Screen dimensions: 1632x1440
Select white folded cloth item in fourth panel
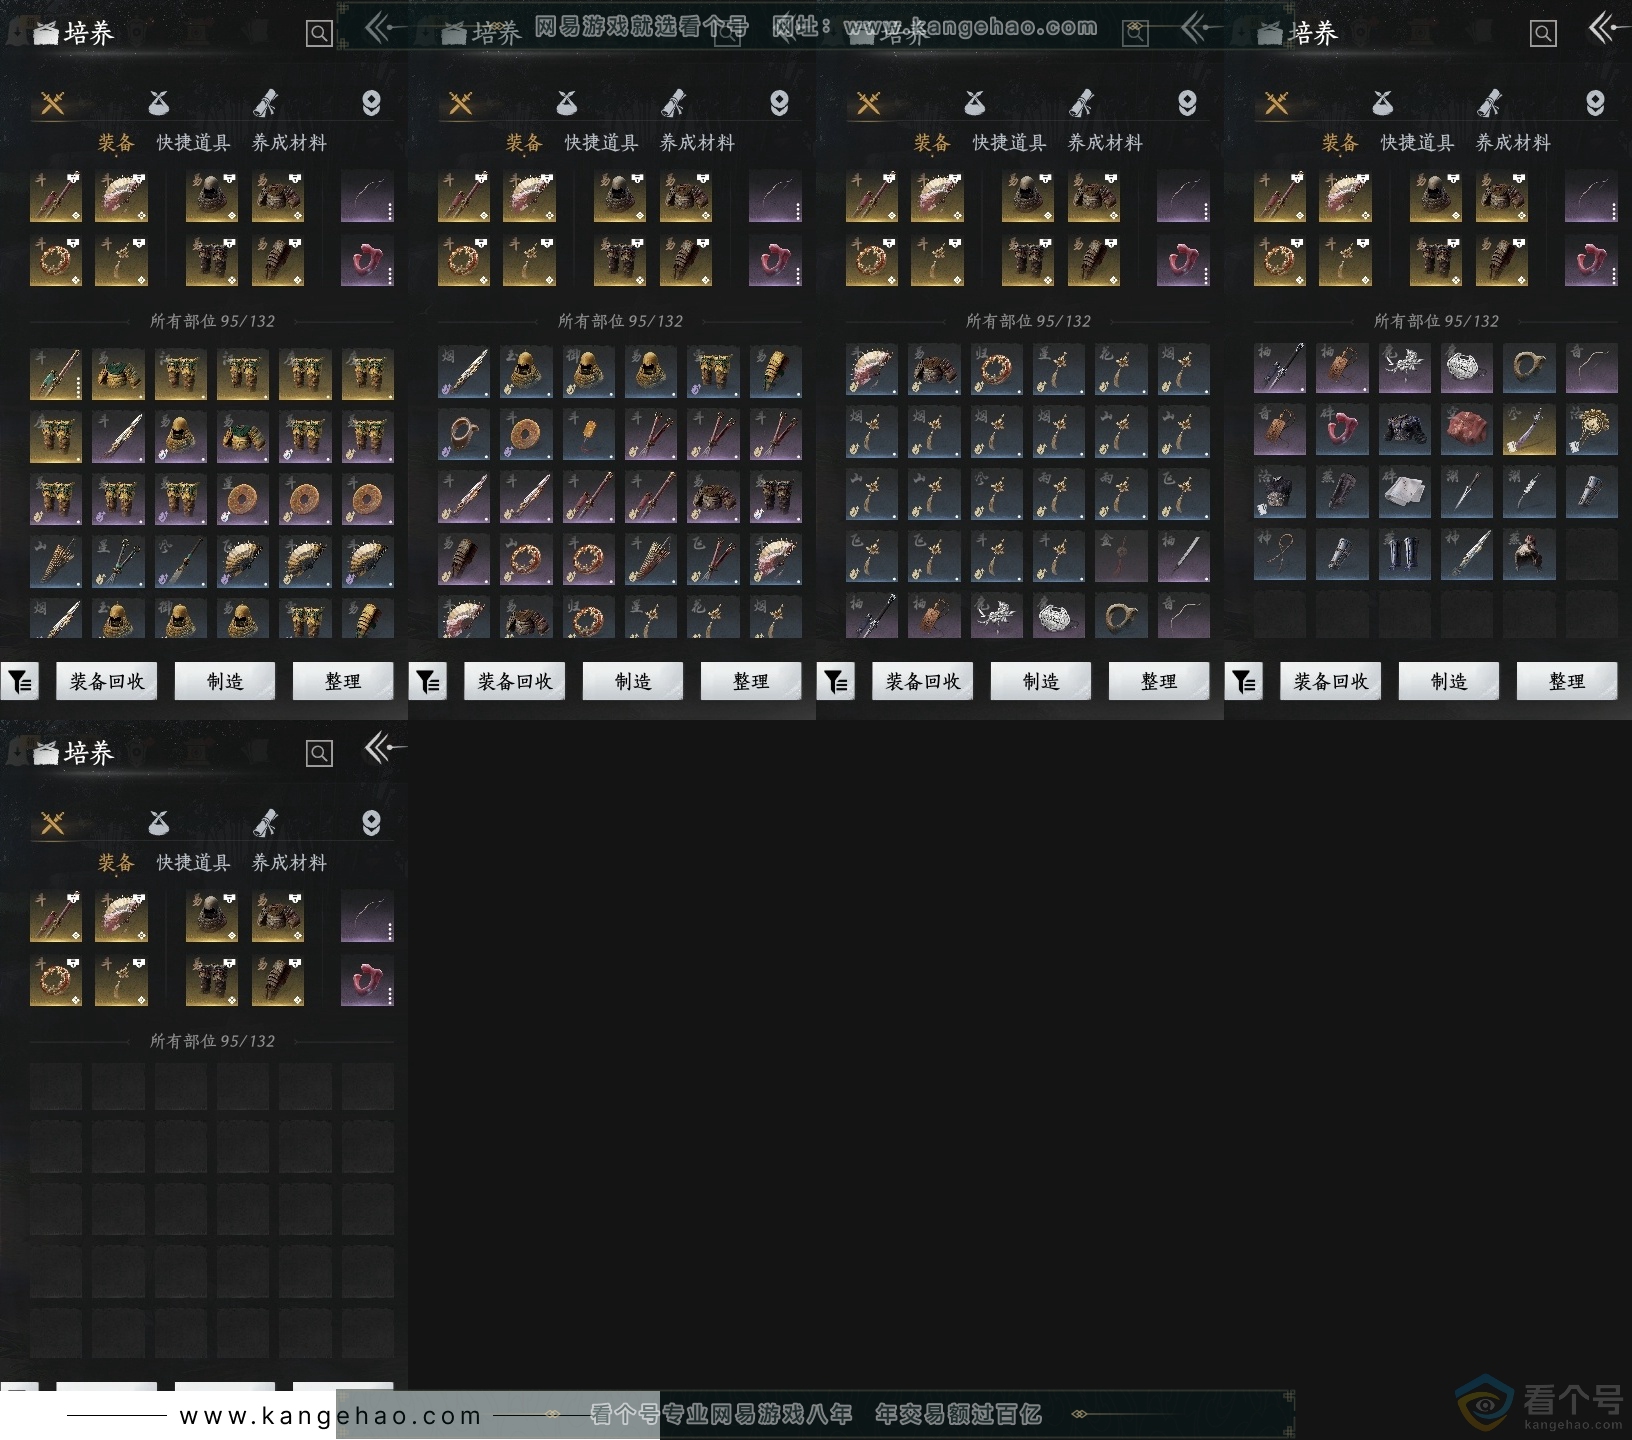click(1404, 492)
